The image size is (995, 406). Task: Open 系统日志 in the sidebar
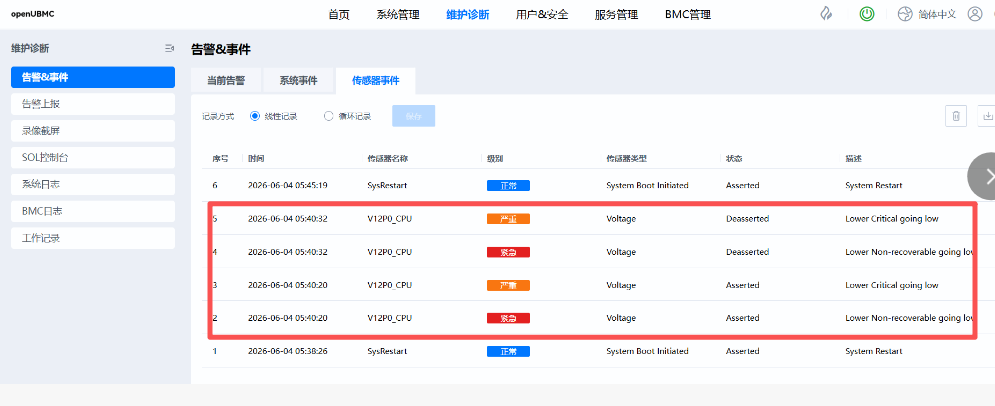click(x=93, y=185)
